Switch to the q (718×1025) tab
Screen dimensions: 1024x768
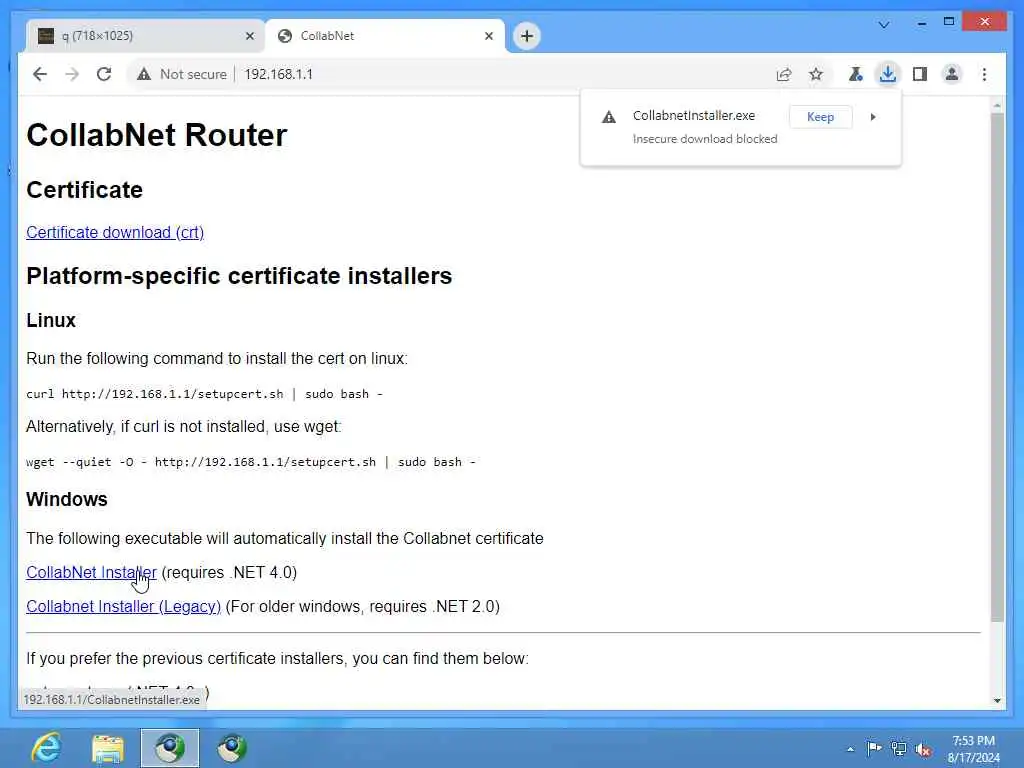pyautogui.click(x=145, y=36)
